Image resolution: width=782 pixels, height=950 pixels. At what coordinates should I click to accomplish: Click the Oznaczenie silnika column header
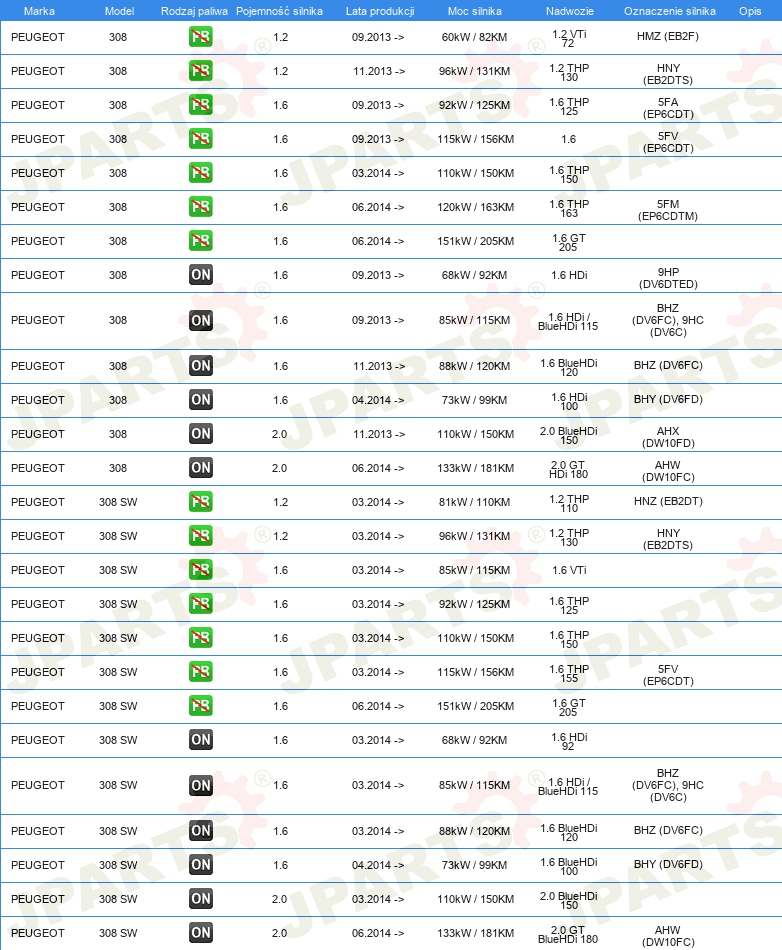point(670,11)
